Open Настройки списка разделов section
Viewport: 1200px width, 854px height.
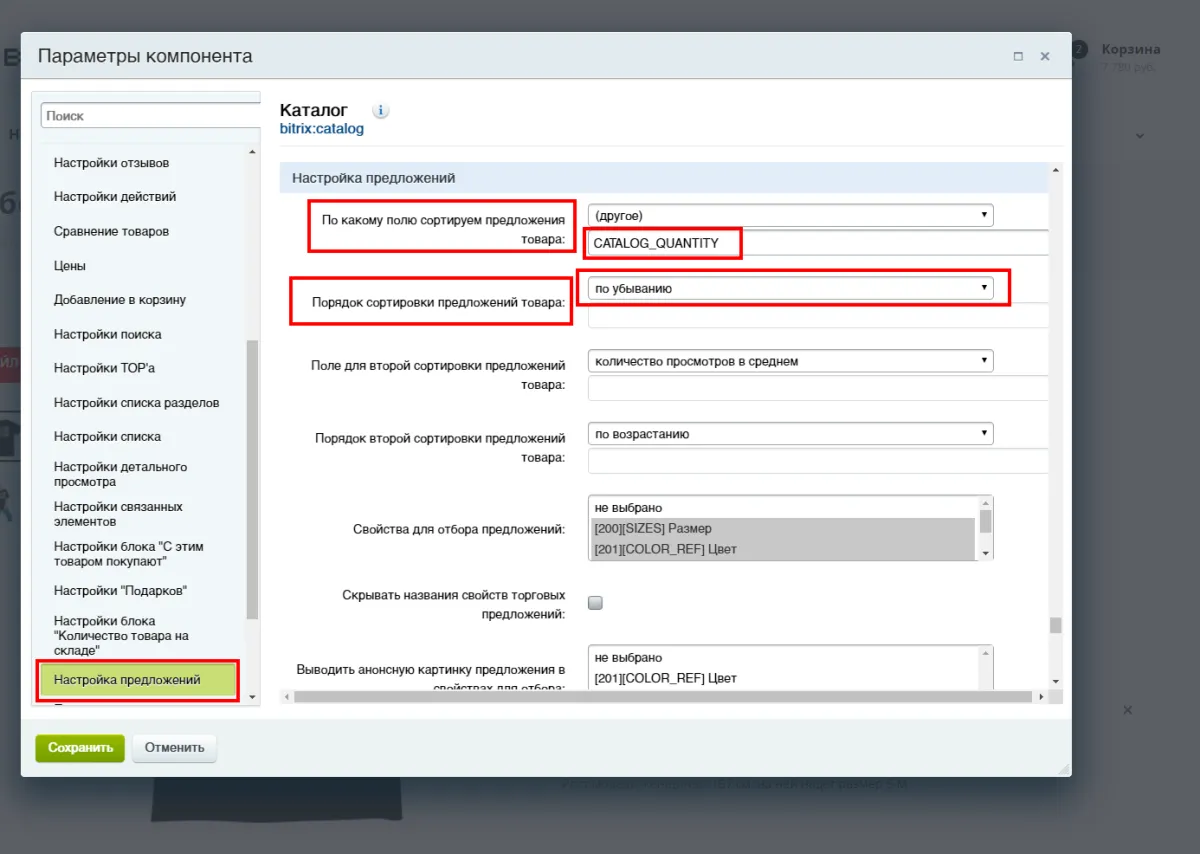[x=136, y=403]
